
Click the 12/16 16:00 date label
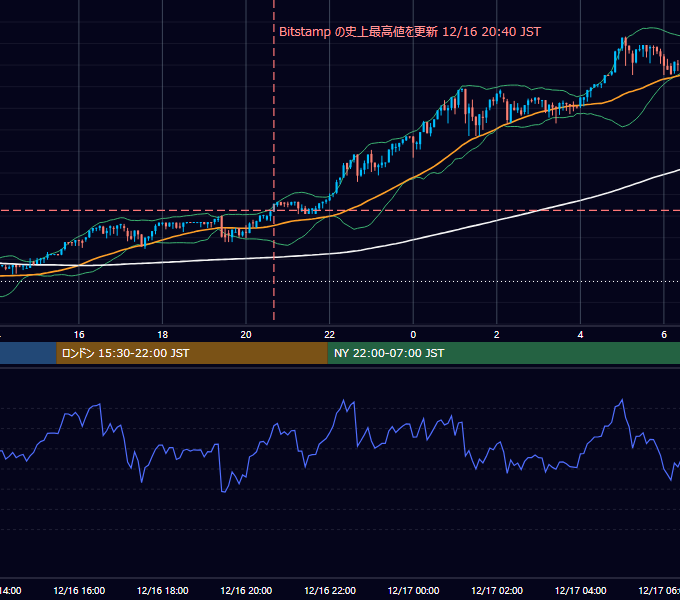point(79,590)
